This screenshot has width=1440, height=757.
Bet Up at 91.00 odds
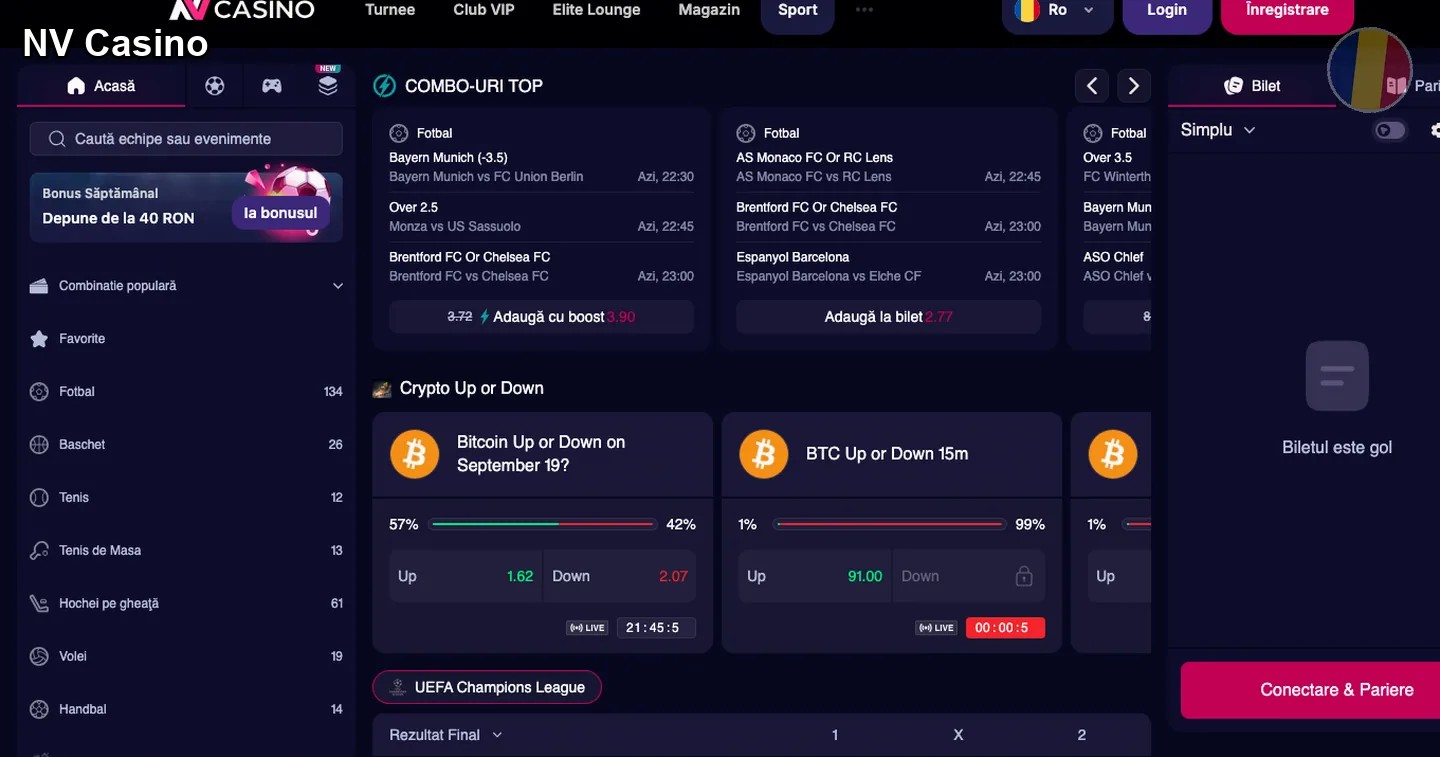[814, 576]
